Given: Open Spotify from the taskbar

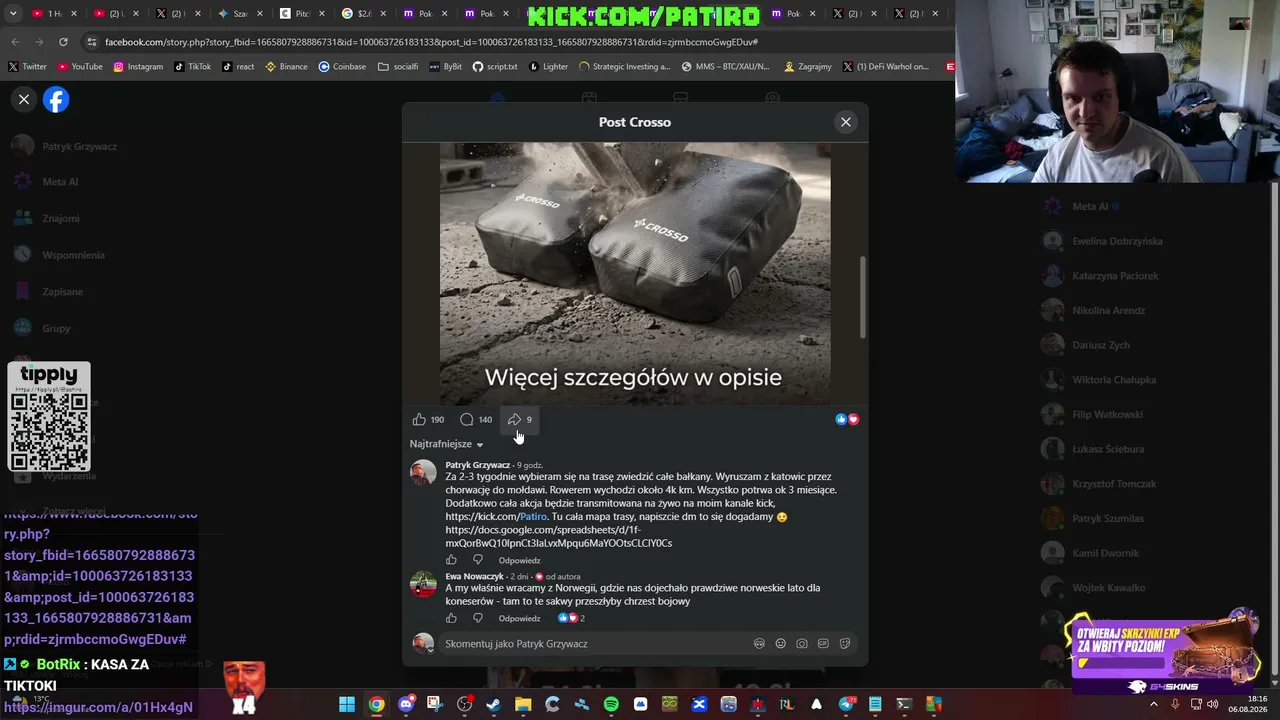Looking at the screenshot, I should click(611, 704).
